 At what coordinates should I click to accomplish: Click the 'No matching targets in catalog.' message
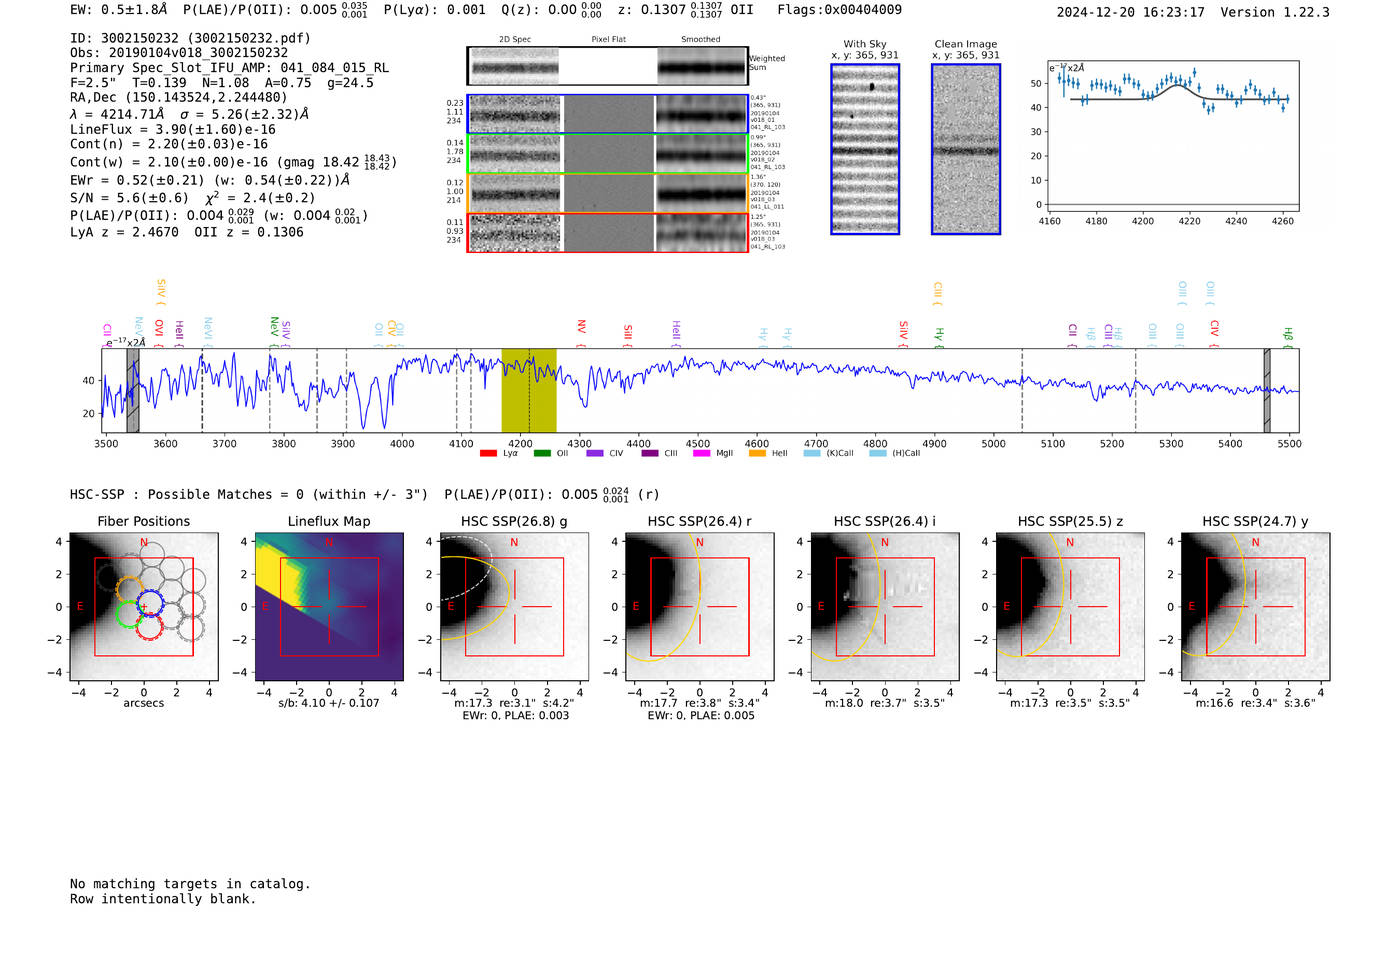190,884
